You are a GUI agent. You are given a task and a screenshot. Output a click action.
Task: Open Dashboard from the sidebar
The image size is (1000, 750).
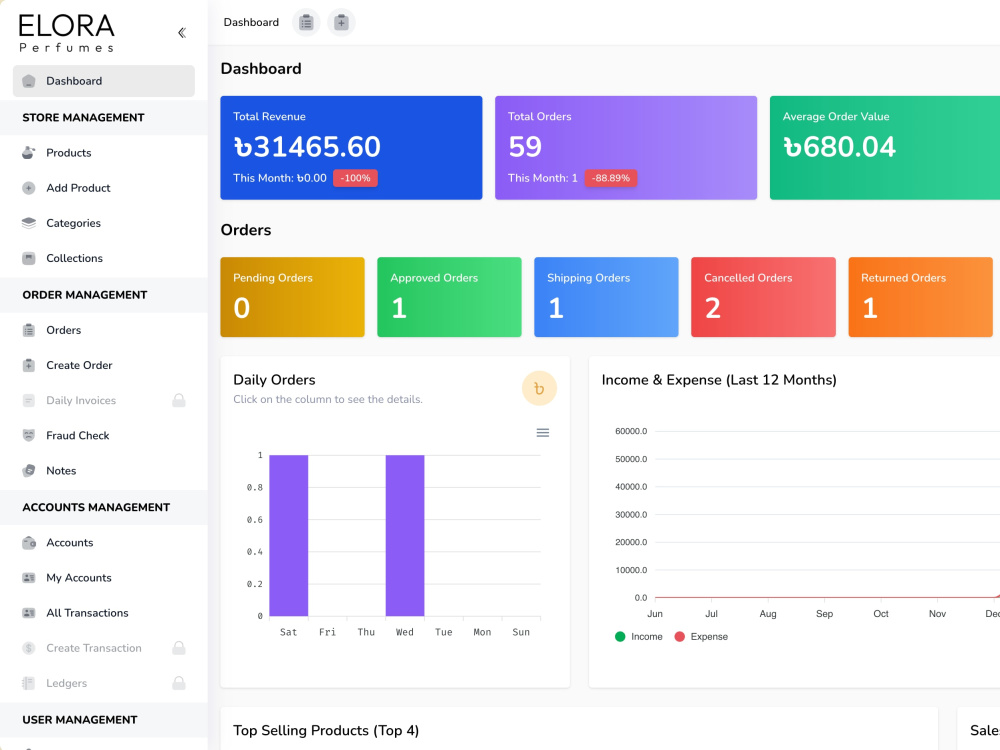point(104,81)
